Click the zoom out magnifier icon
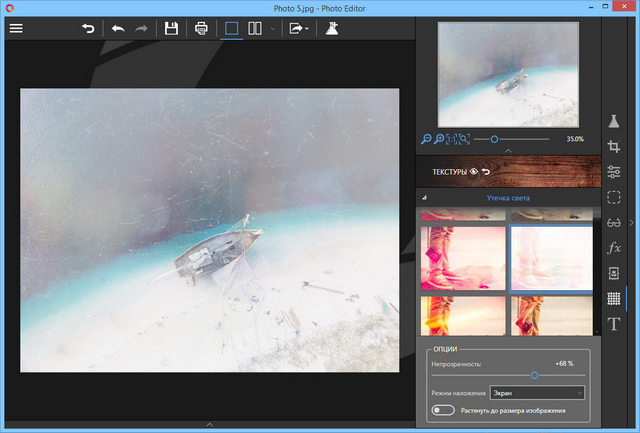Screen dimensions: 640x433 [427, 139]
